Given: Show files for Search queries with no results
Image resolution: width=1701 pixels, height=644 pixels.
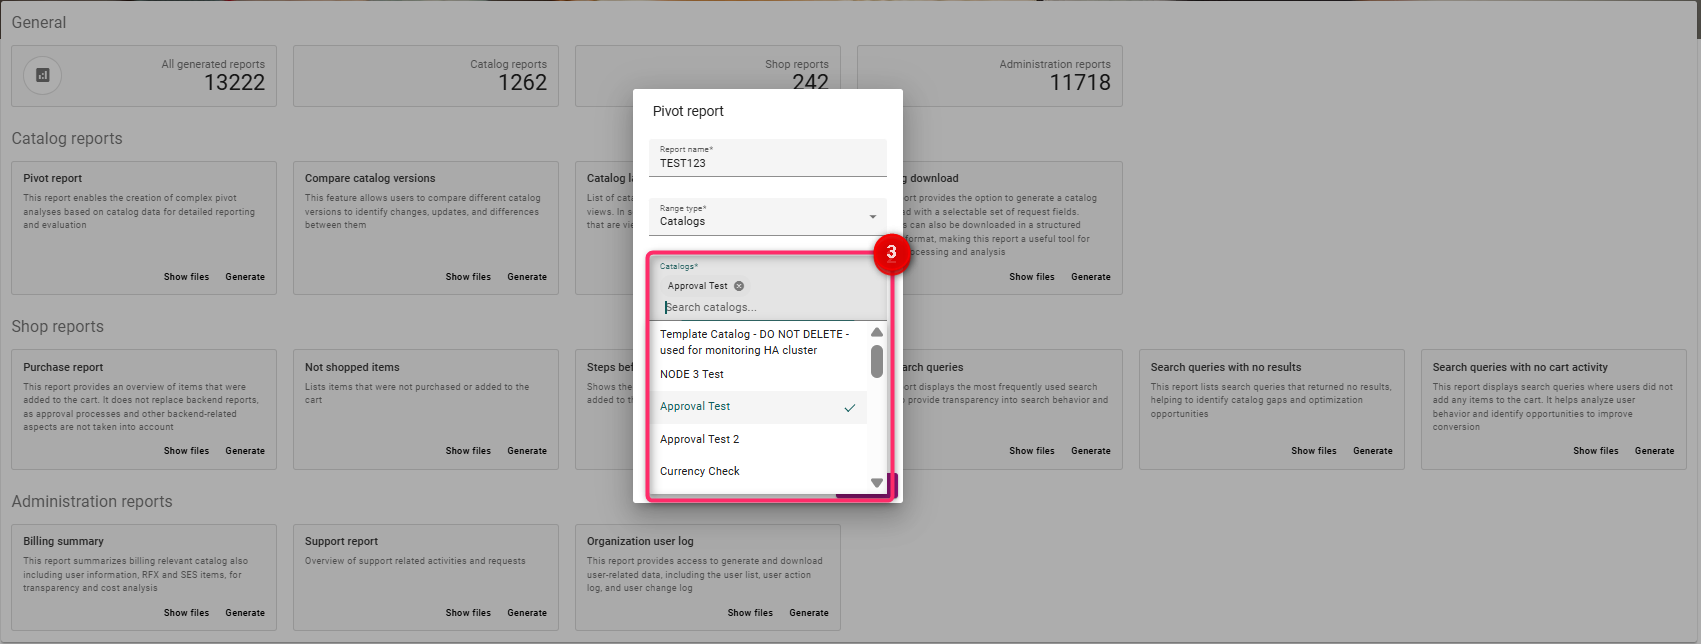Looking at the screenshot, I should point(1313,451).
